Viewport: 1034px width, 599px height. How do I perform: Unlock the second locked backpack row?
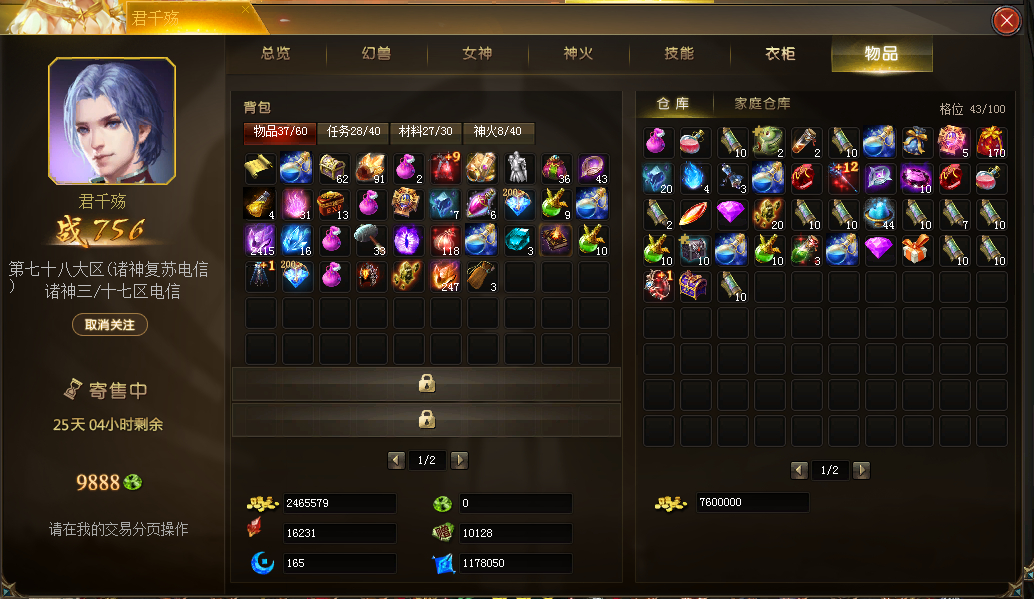click(x=427, y=420)
